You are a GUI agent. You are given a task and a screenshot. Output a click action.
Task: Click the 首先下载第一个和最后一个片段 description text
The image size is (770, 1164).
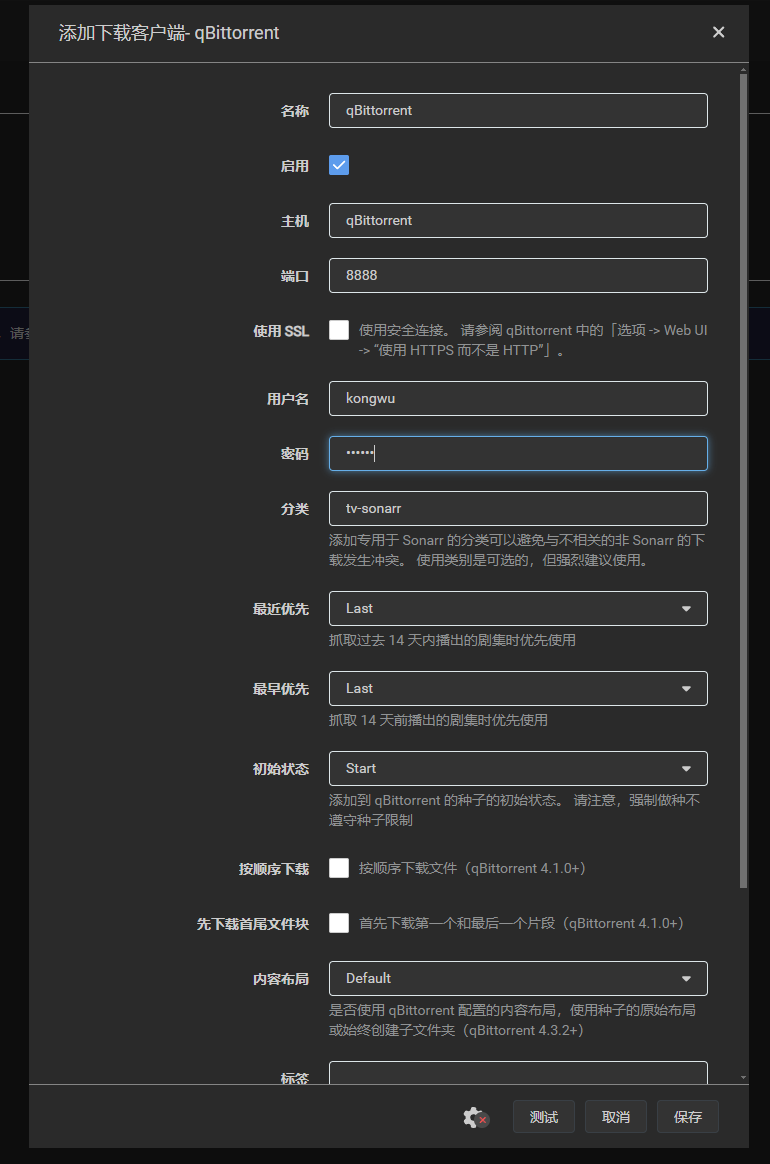point(521,923)
